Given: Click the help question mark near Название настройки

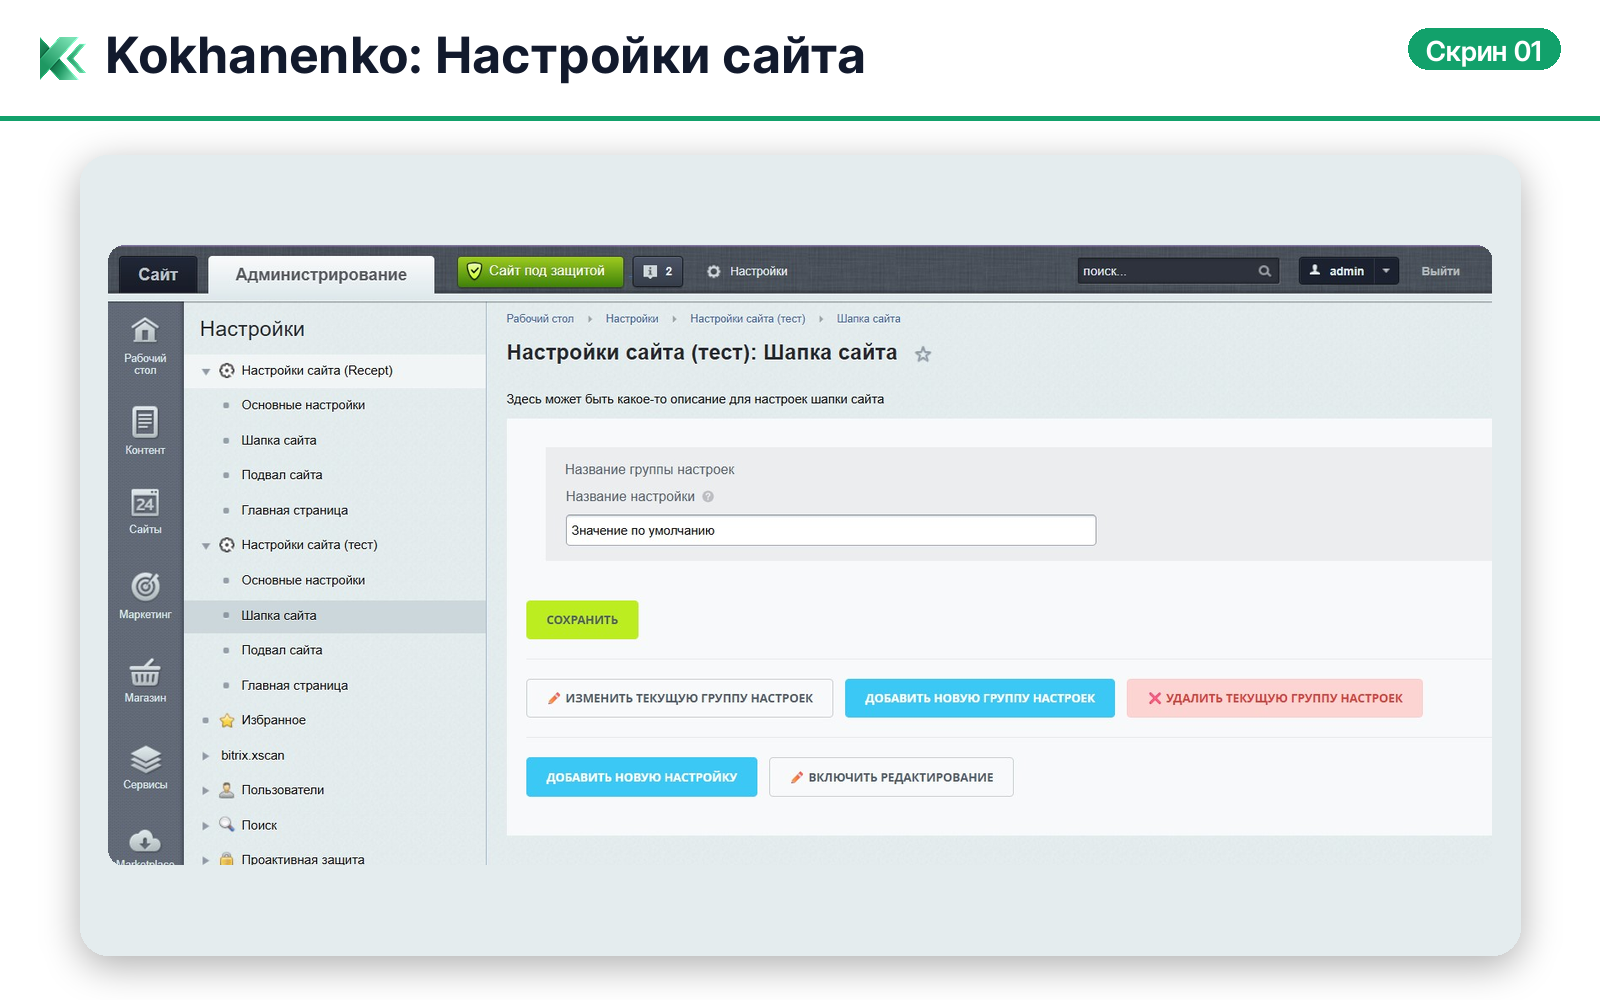Looking at the screenshot, I should coord(708,497).
